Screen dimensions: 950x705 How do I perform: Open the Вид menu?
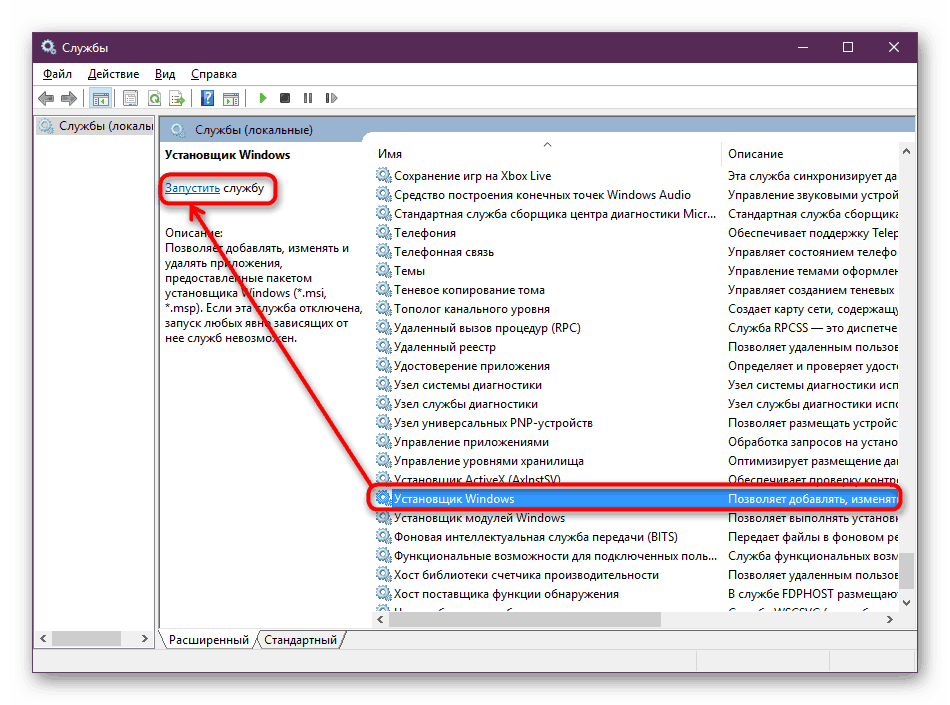(165, 74)
